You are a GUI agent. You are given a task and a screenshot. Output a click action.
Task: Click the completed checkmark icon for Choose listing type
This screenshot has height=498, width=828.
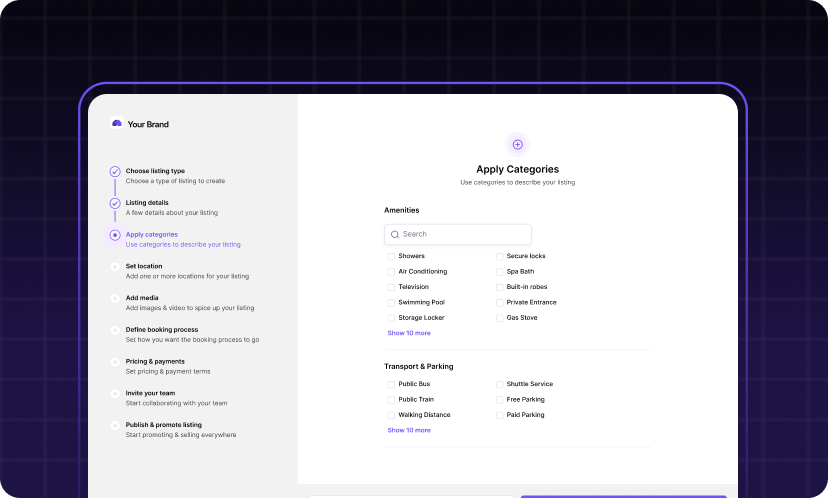115,171
